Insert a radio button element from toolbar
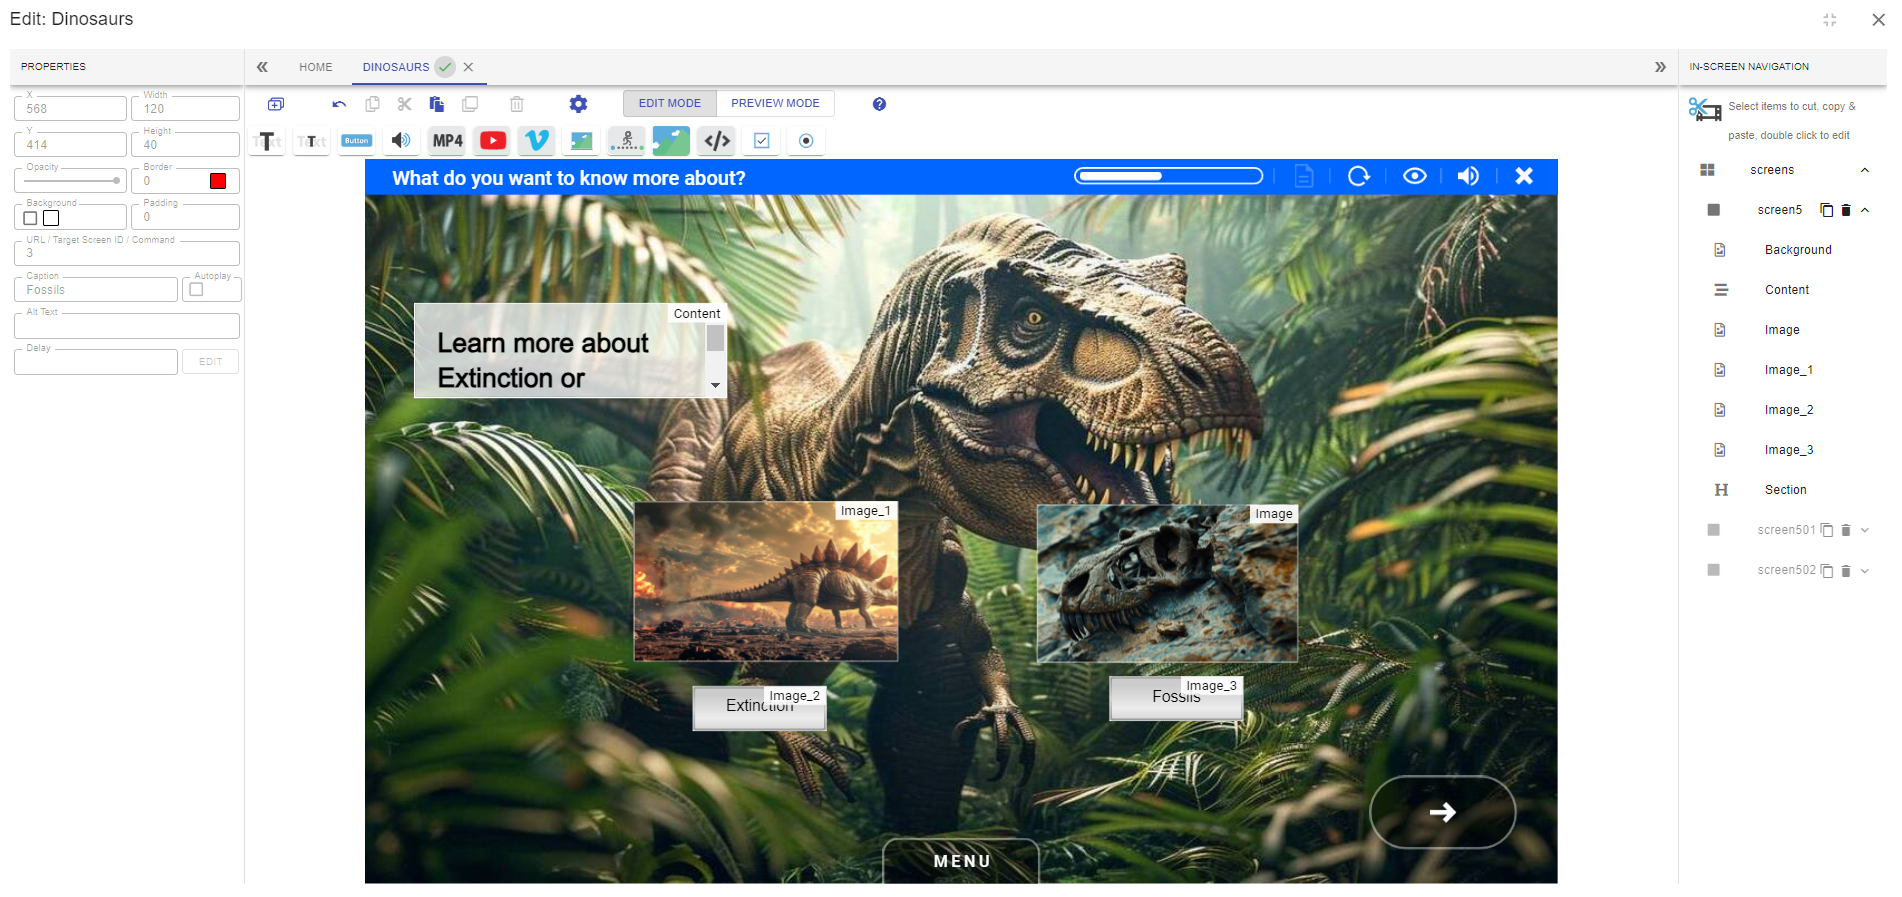 (806, 141)
